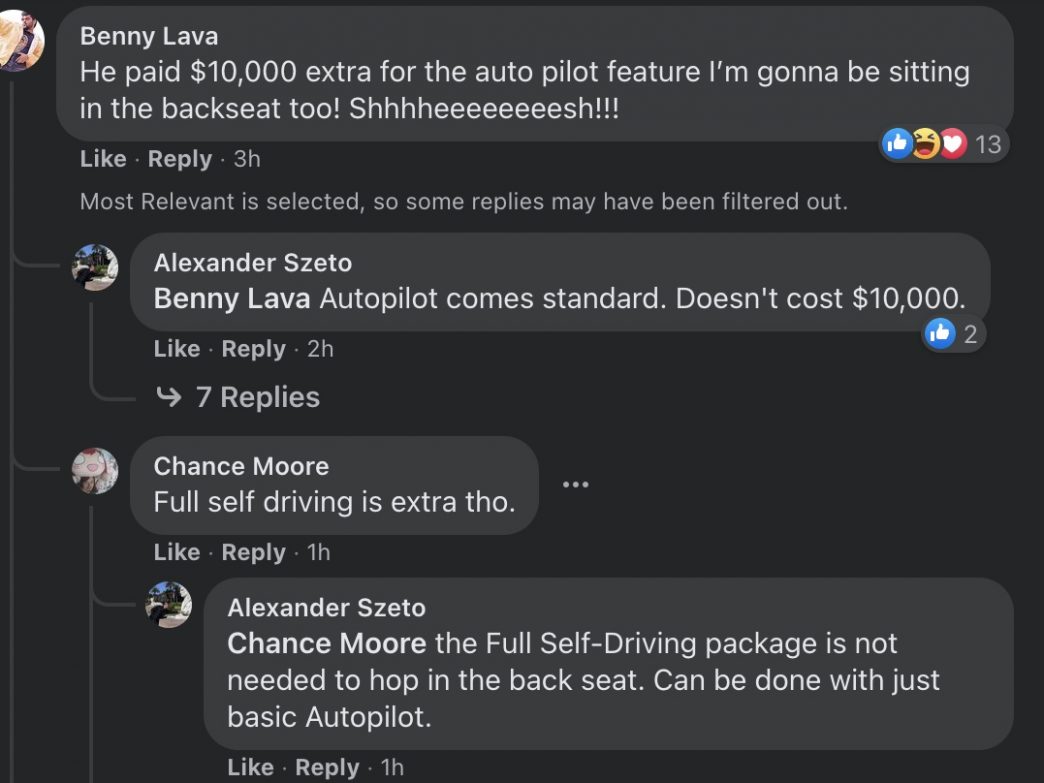Click the reply arrow icon next to 7 Replies

point(168,397)
